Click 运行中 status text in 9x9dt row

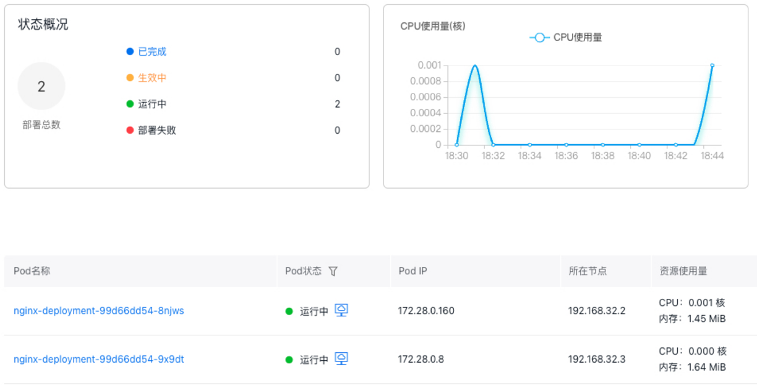pos(314,360)
